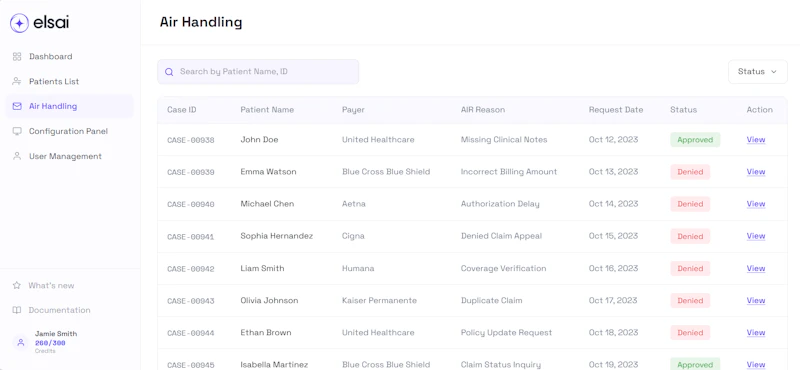Viewport: 800px width, 370px height.
Task: Click Jamie Smith's account name
Action: pyautogui.click(x=56, y=334)
